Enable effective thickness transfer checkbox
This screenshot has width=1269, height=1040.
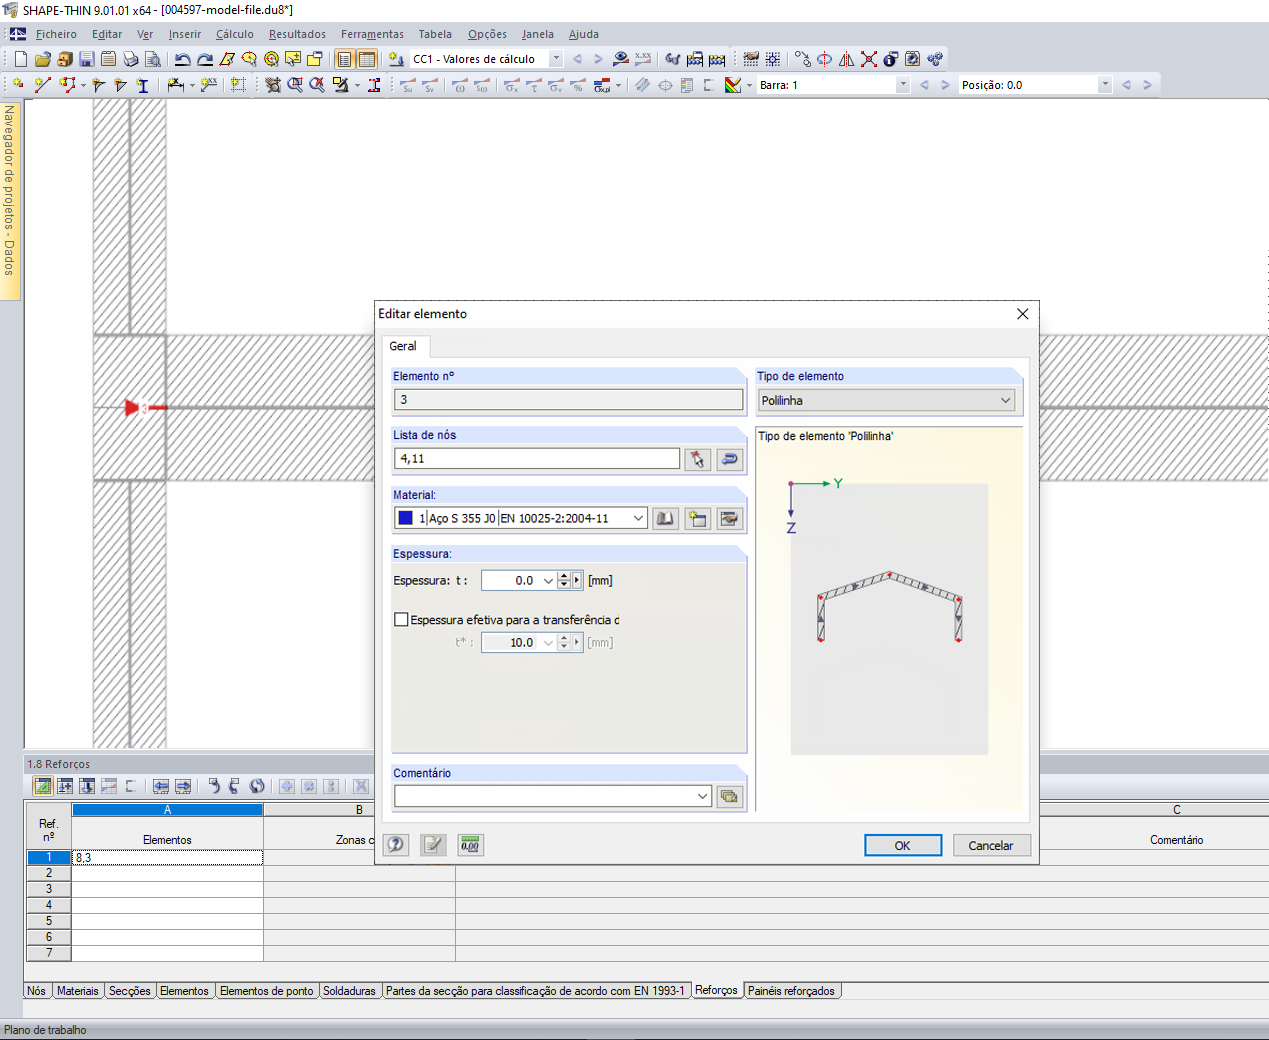pos(401,620)
